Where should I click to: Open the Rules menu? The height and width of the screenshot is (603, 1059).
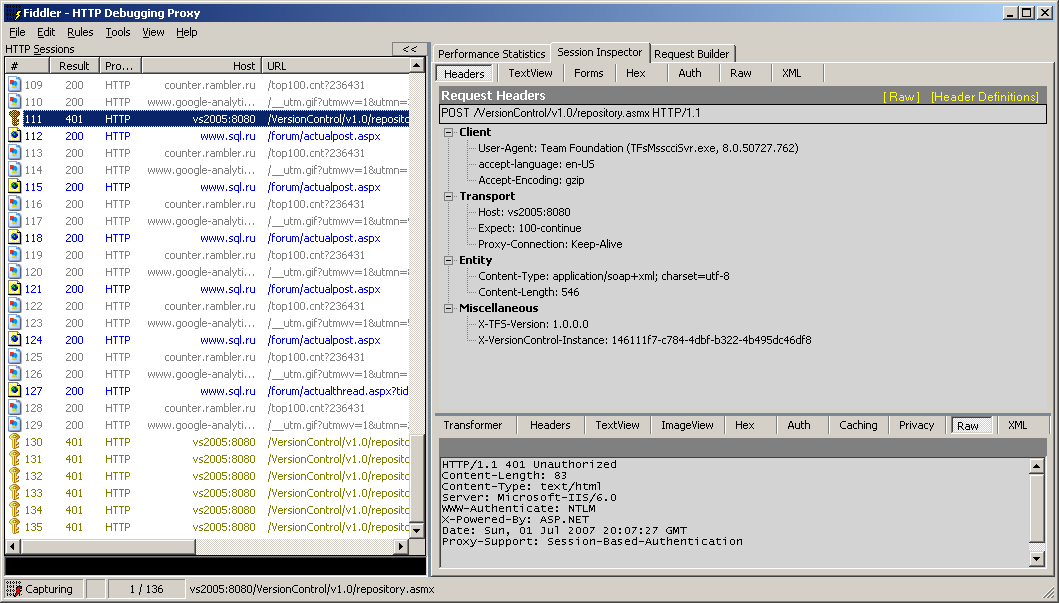[80, 32]
